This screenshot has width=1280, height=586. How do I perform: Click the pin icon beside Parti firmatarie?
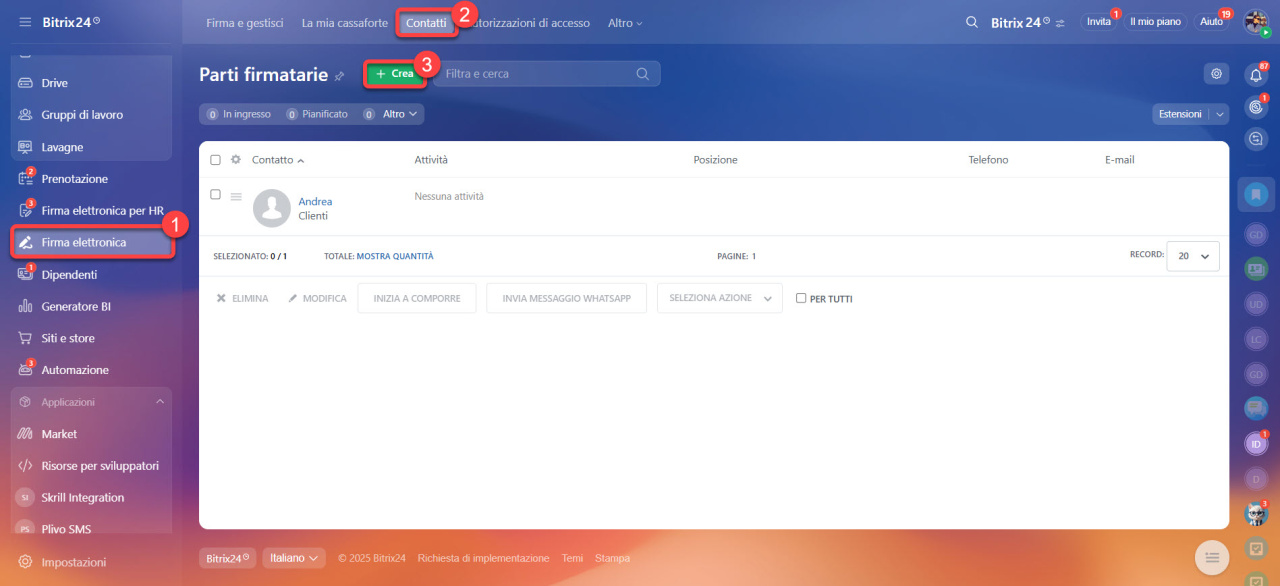(339, 76)
